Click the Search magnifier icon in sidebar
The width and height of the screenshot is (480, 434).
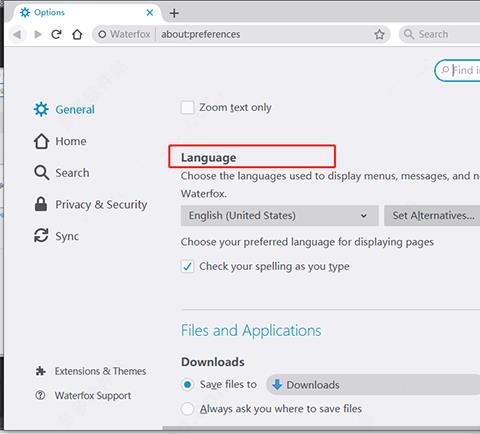42,173
